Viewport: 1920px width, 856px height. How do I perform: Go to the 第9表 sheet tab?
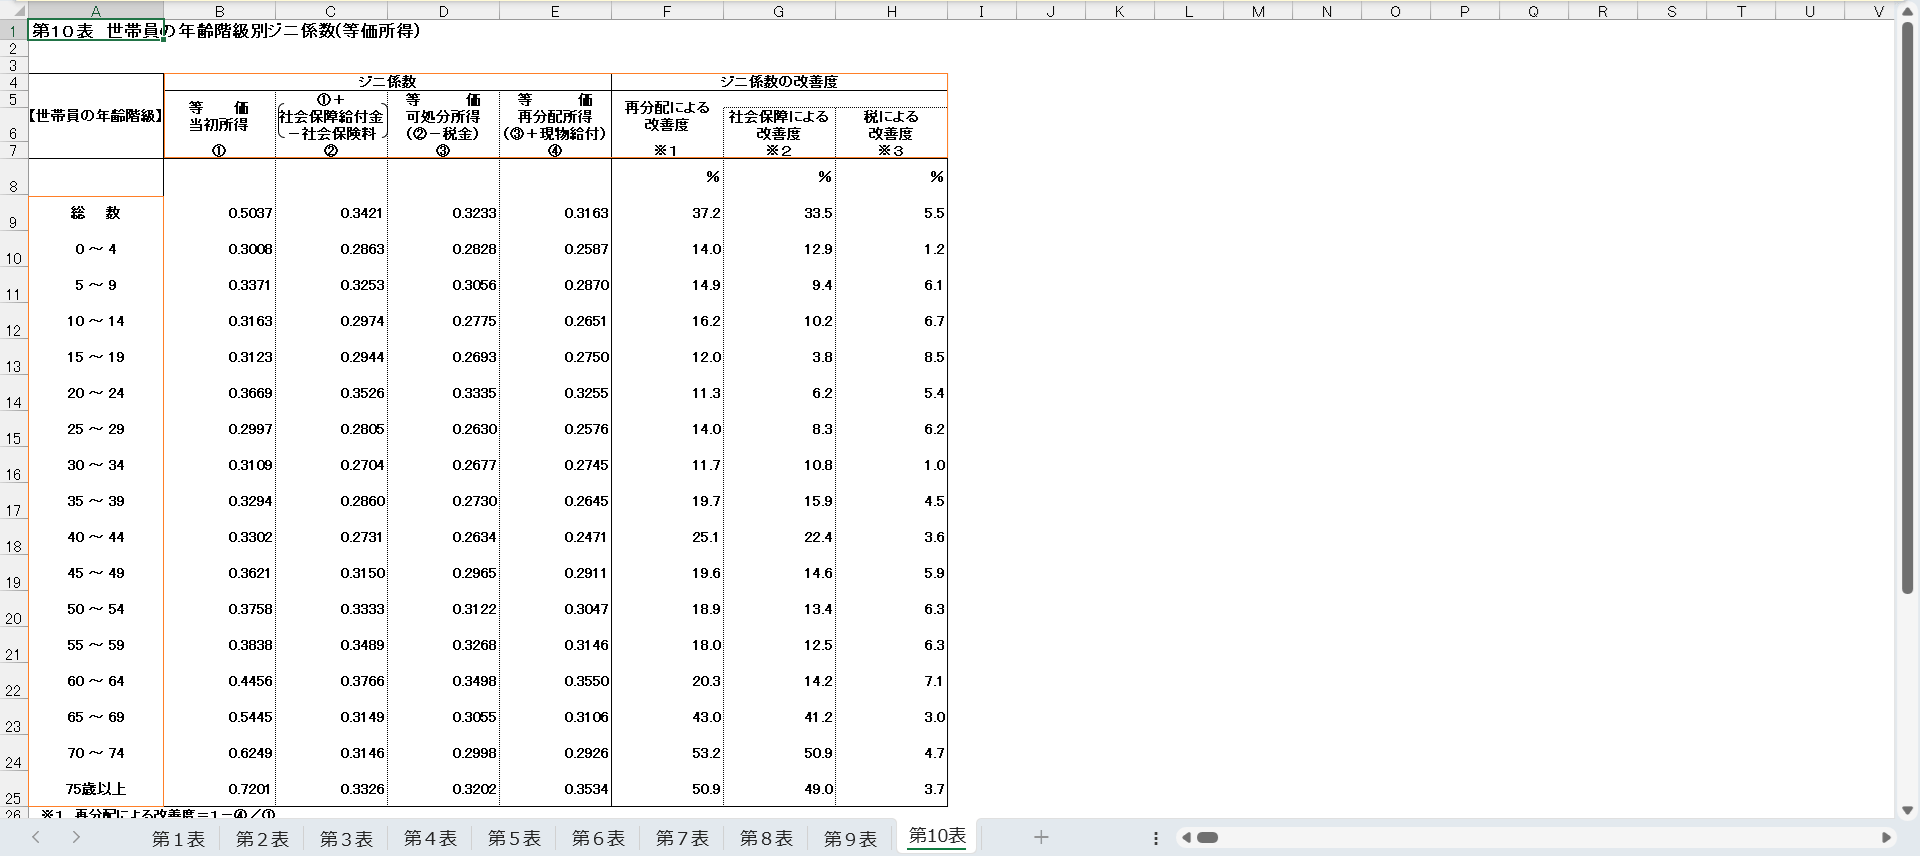click(x=850, y=839)
